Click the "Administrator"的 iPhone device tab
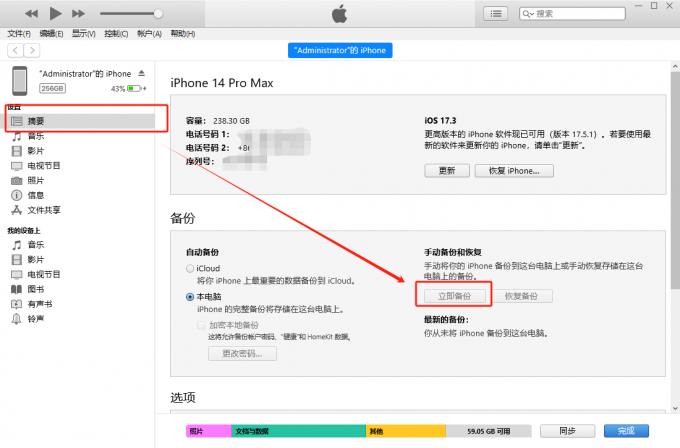Screen dimensions: 680x448 (x=340, y=50)
